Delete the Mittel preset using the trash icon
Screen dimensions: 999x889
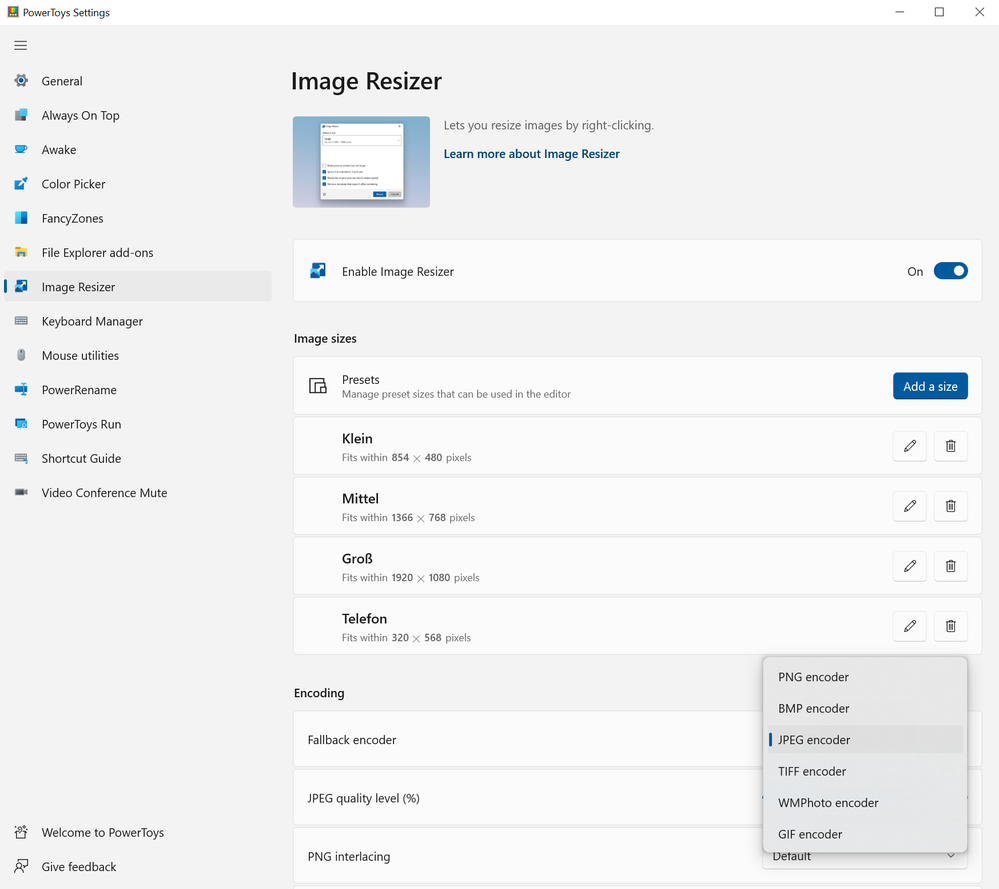pyautogui.click(x=950, y=506)
